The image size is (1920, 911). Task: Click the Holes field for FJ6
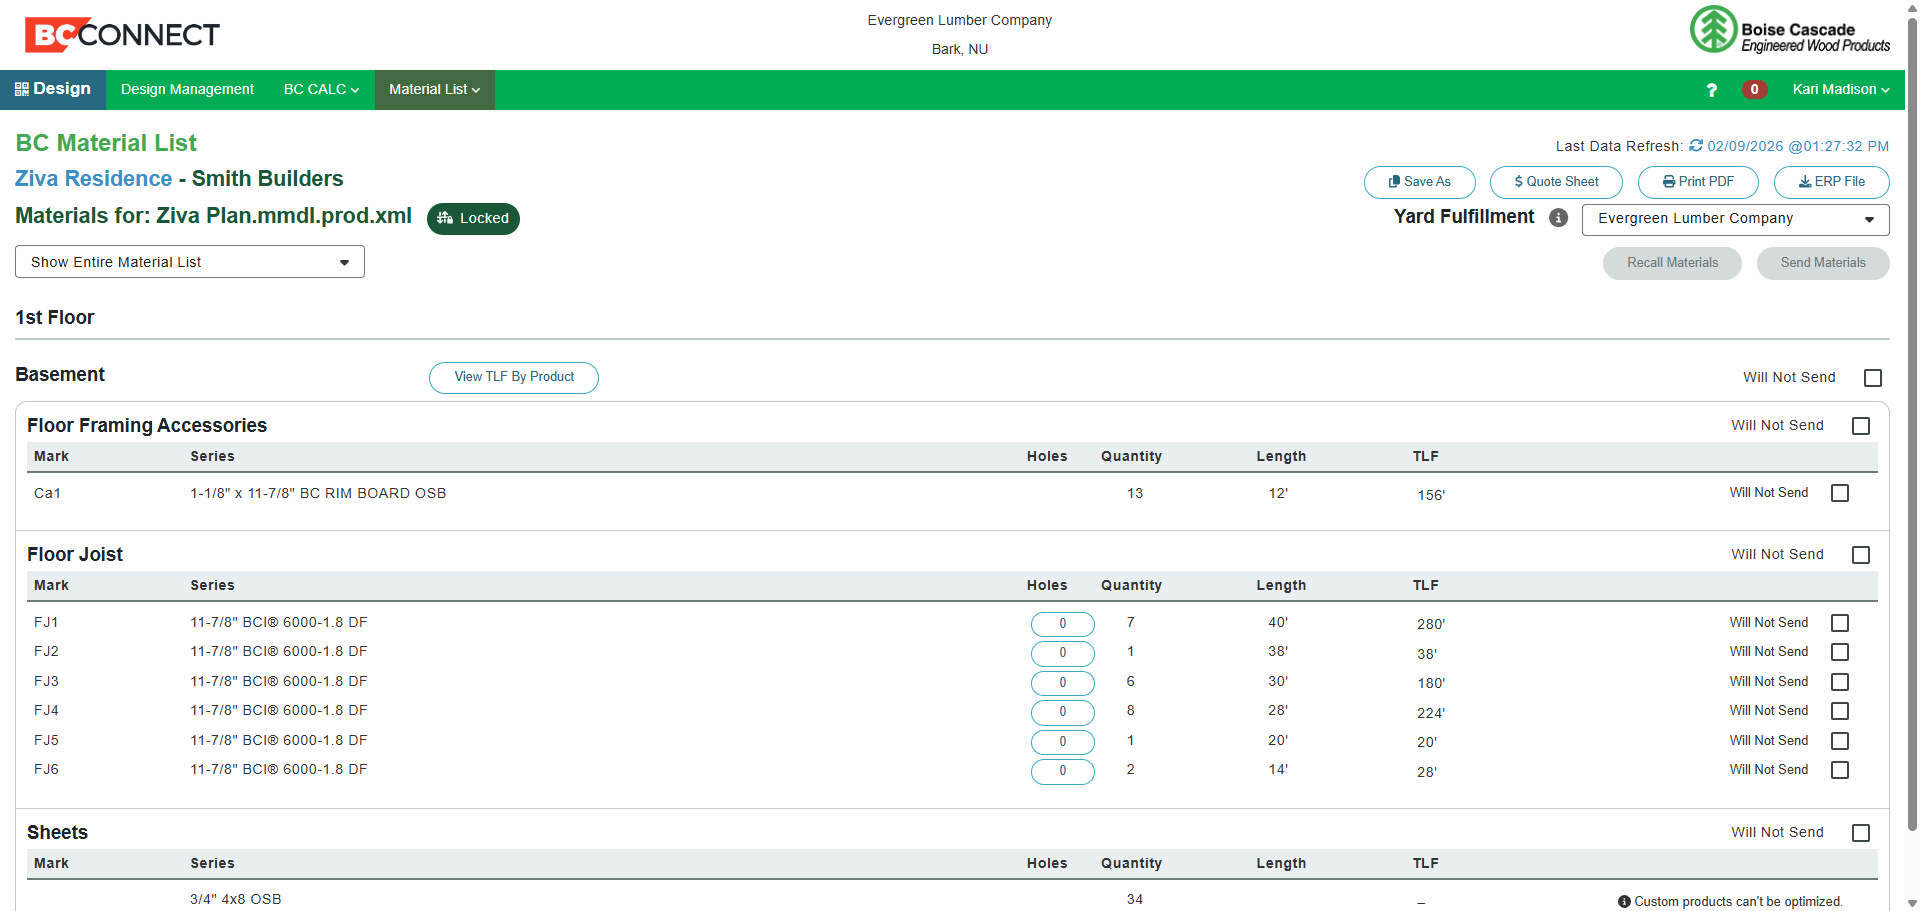coord(1062,771)
